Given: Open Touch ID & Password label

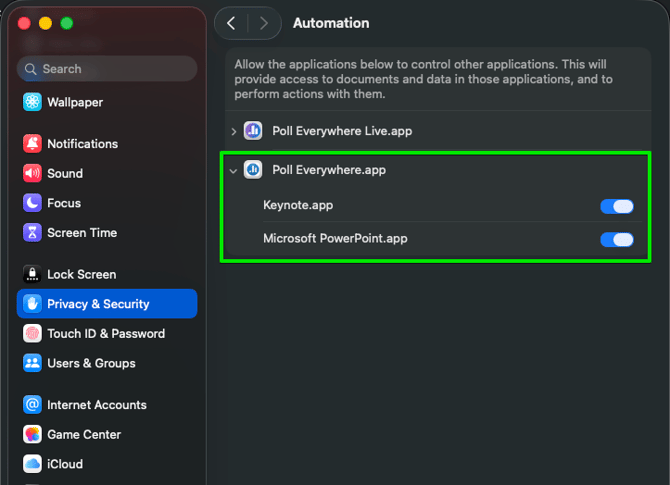Looking at the screenshot, I should (x=106, y=333).
